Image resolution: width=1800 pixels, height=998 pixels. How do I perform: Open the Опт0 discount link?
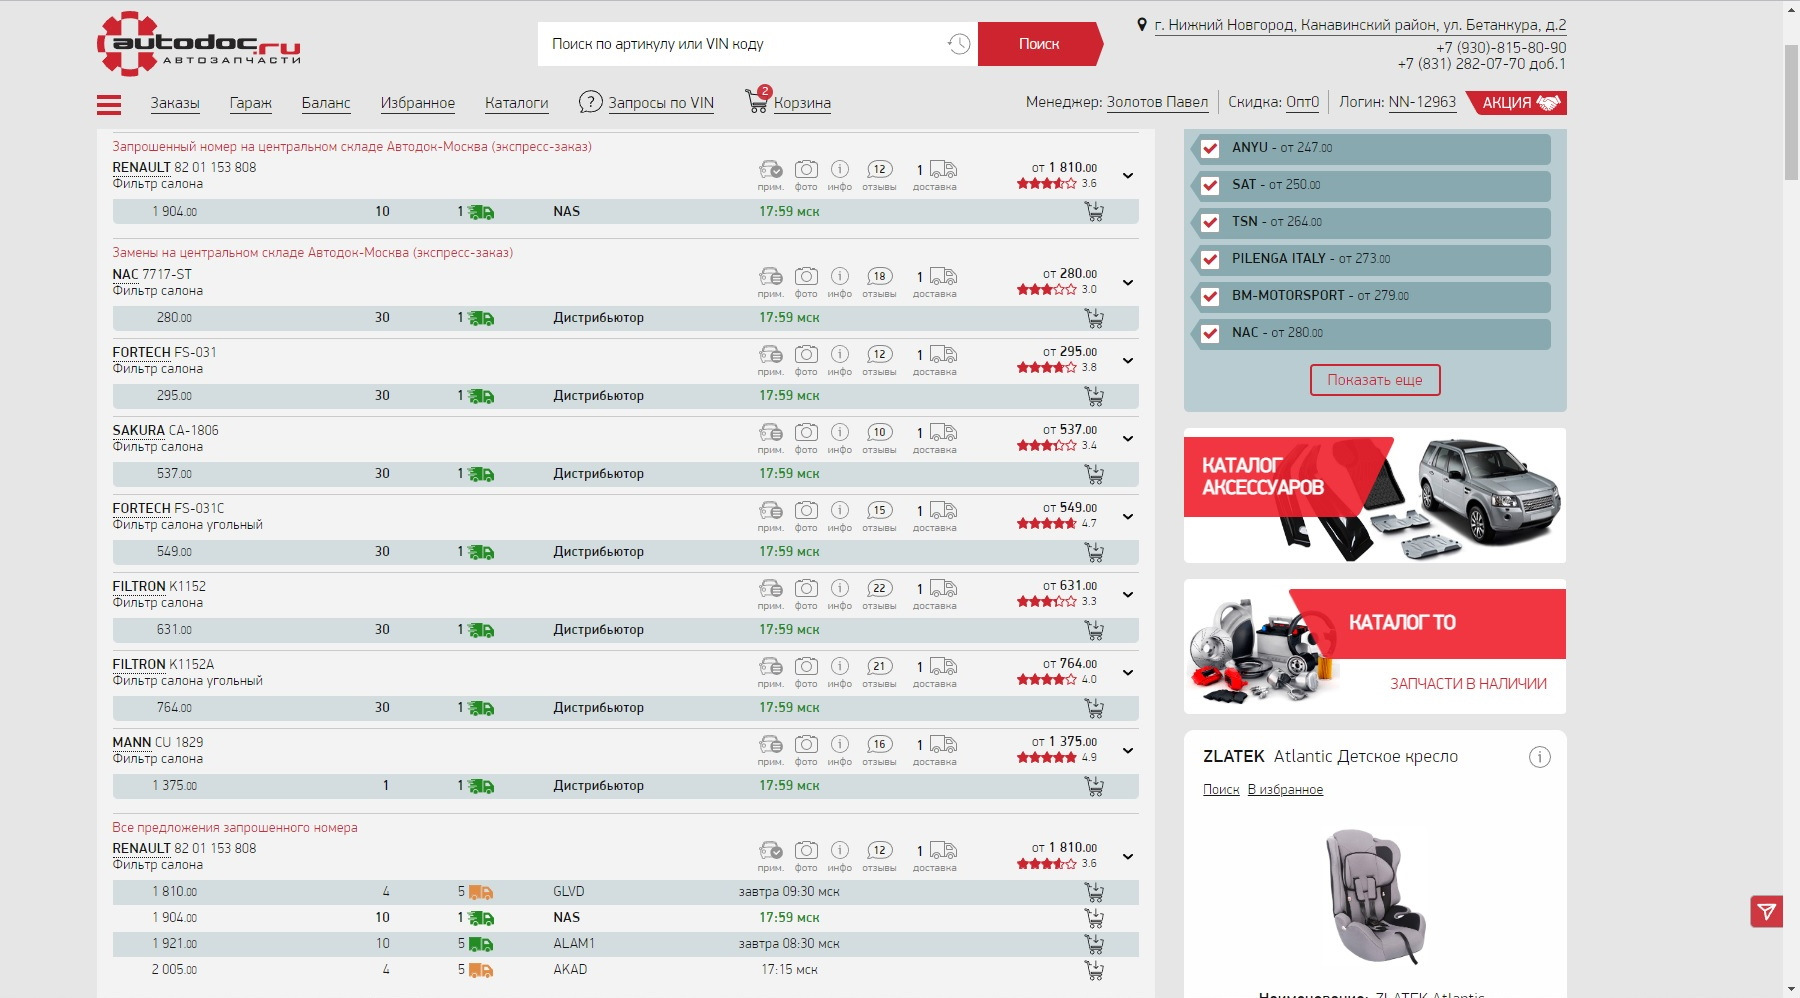click(1302, 102)
